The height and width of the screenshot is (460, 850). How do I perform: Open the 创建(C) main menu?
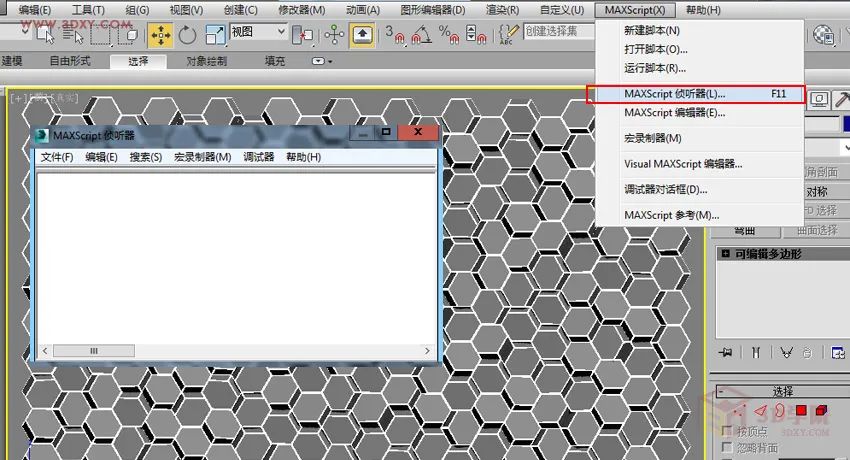tap(241, 10)
